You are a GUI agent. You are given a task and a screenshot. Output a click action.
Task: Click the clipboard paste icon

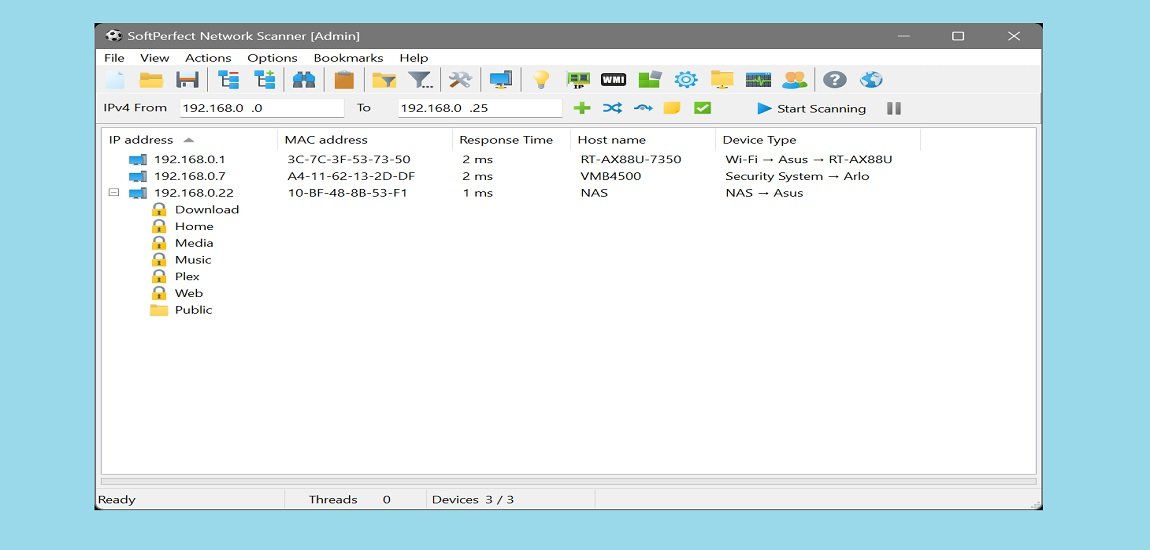click(x=344, y=80)
